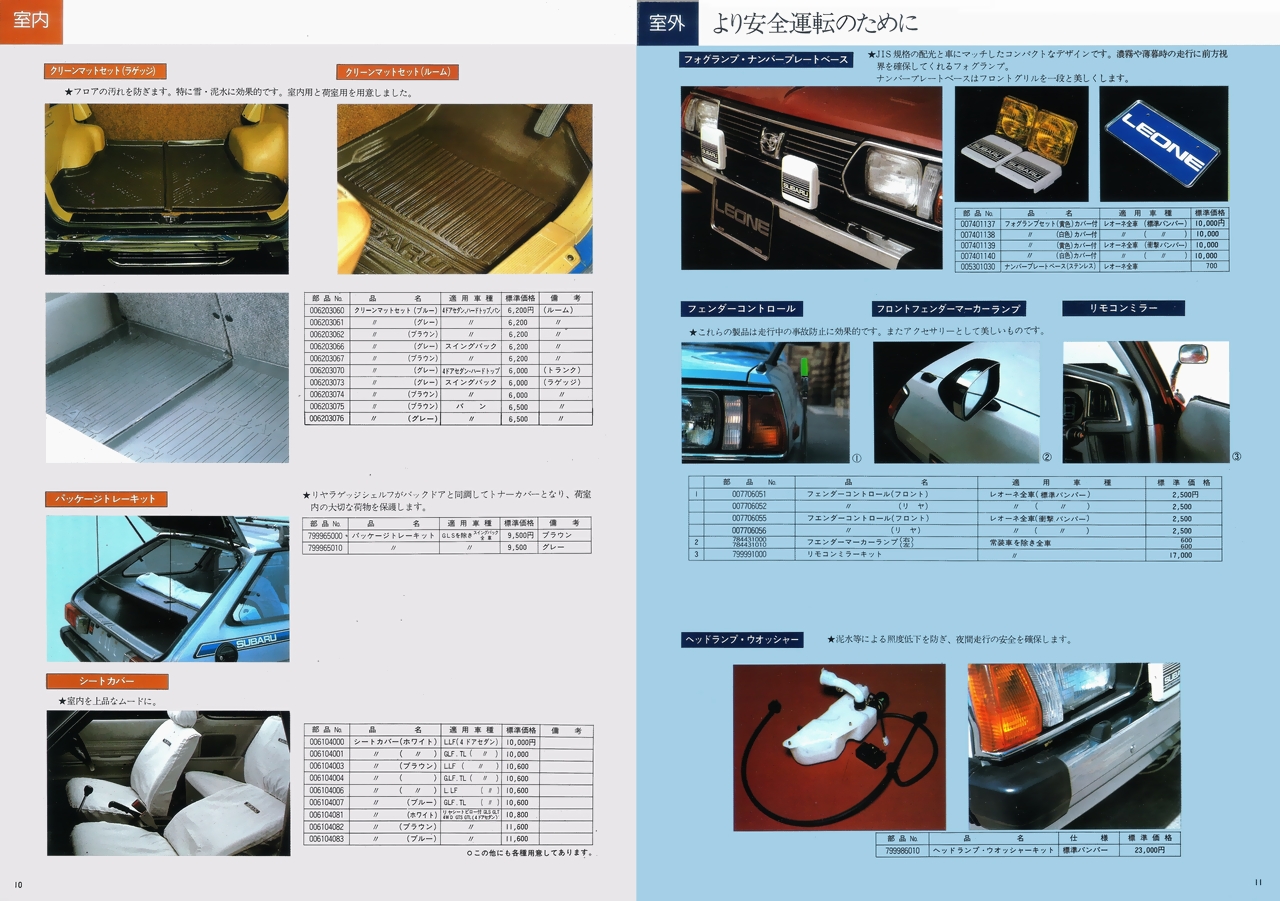Click part number 007401137
This screenshot has height=901, width=1280.
click(978, 224)
